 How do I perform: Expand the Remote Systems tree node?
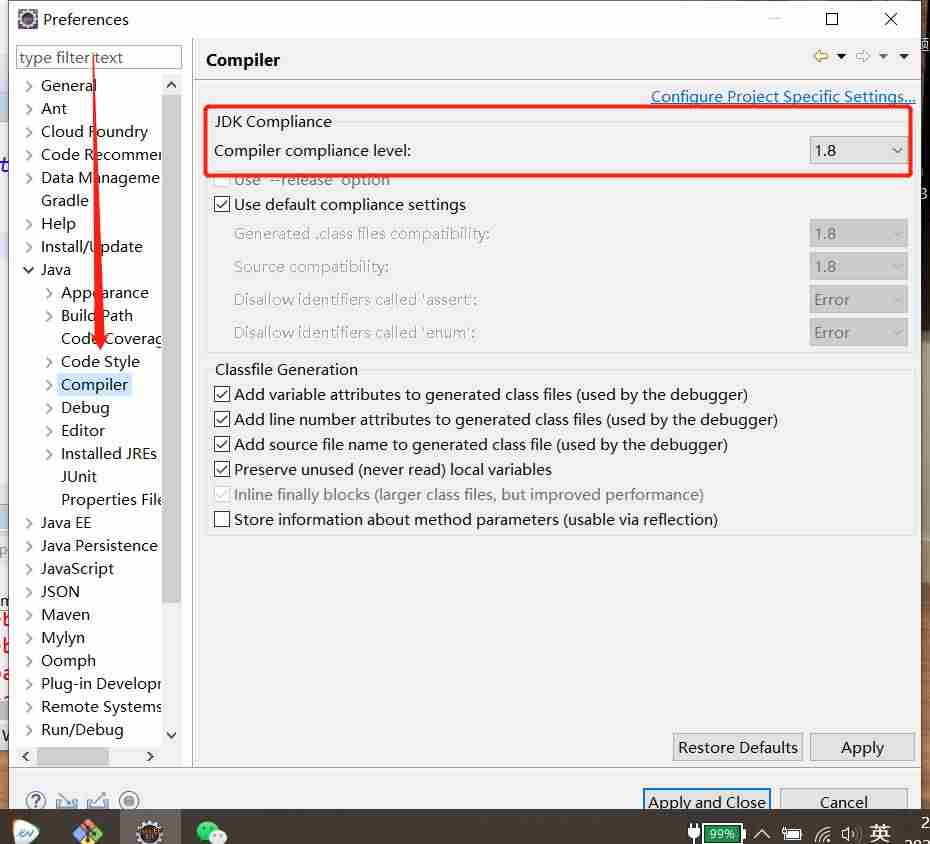[x=28, y=707]
